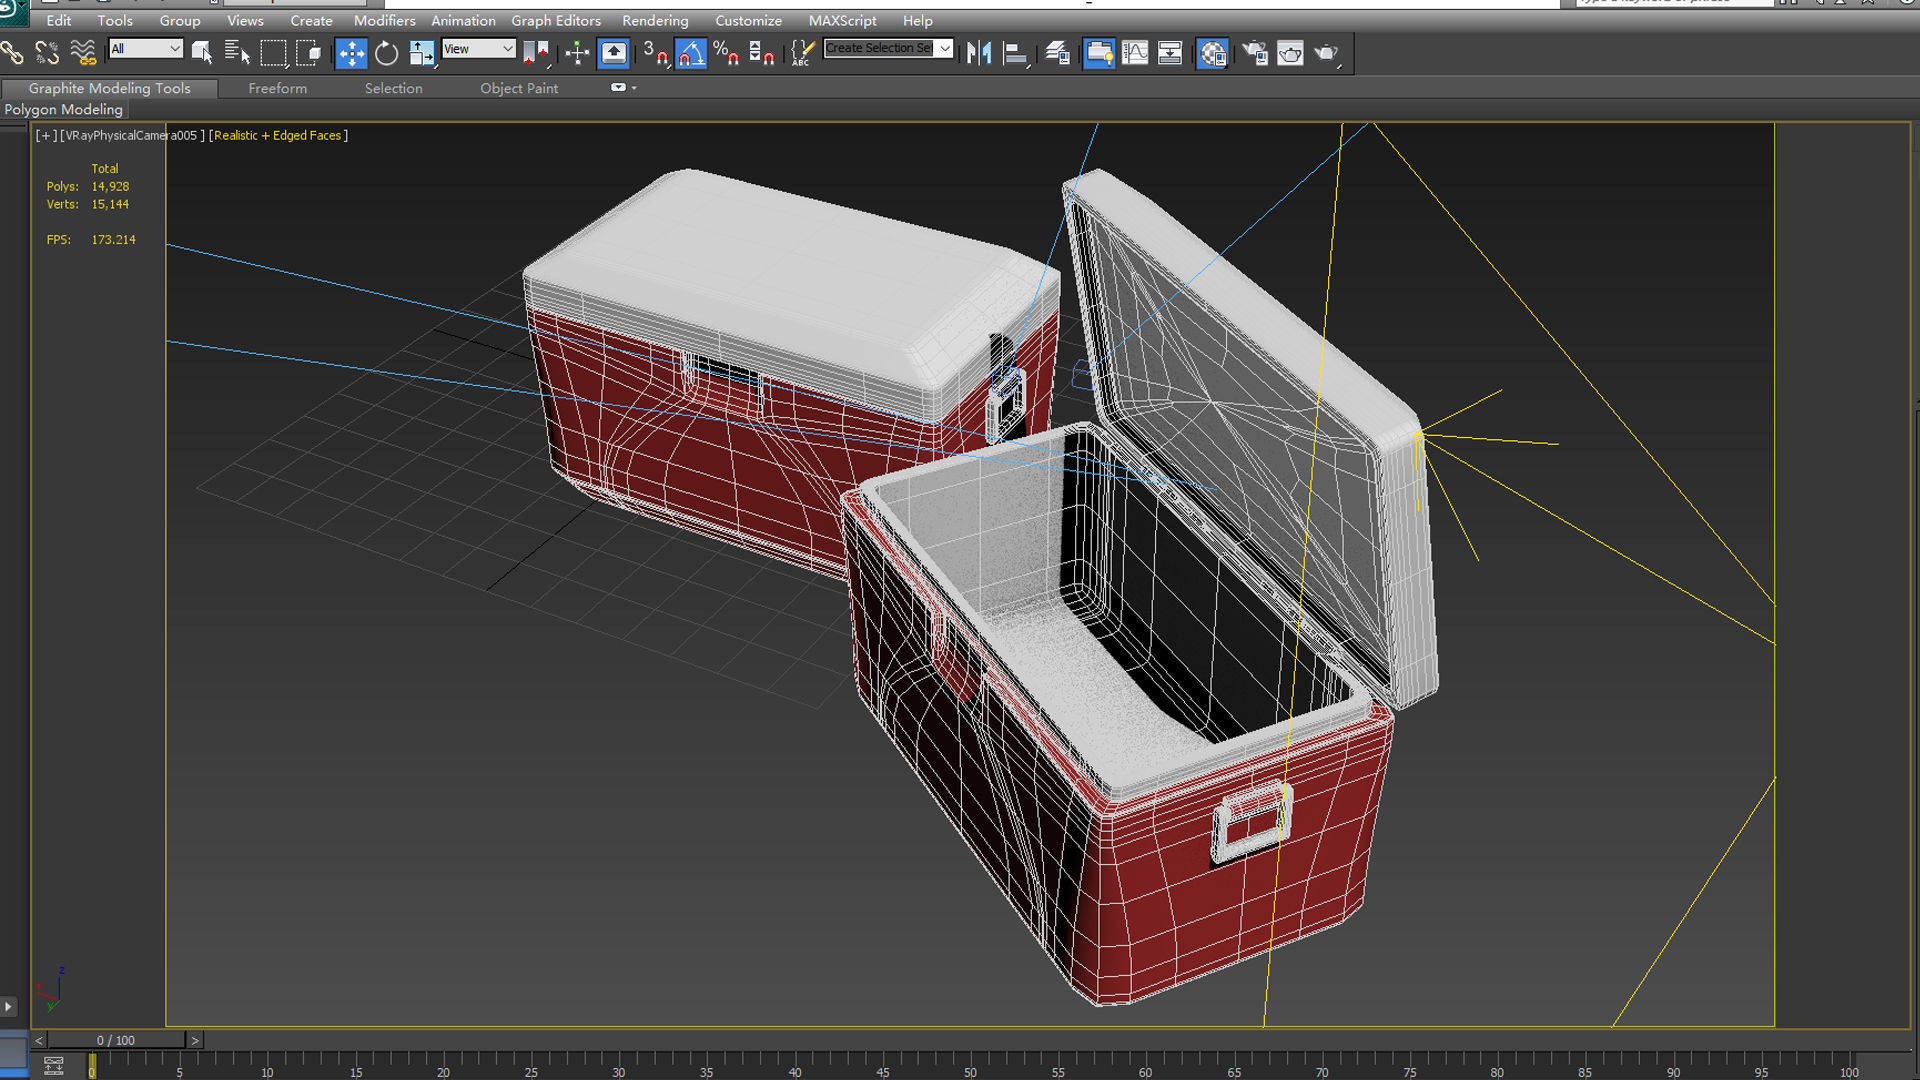Open the Tools menu
Image resolution: width=1920 pixels, height=1080 pixels.
(x=115, y=20)
